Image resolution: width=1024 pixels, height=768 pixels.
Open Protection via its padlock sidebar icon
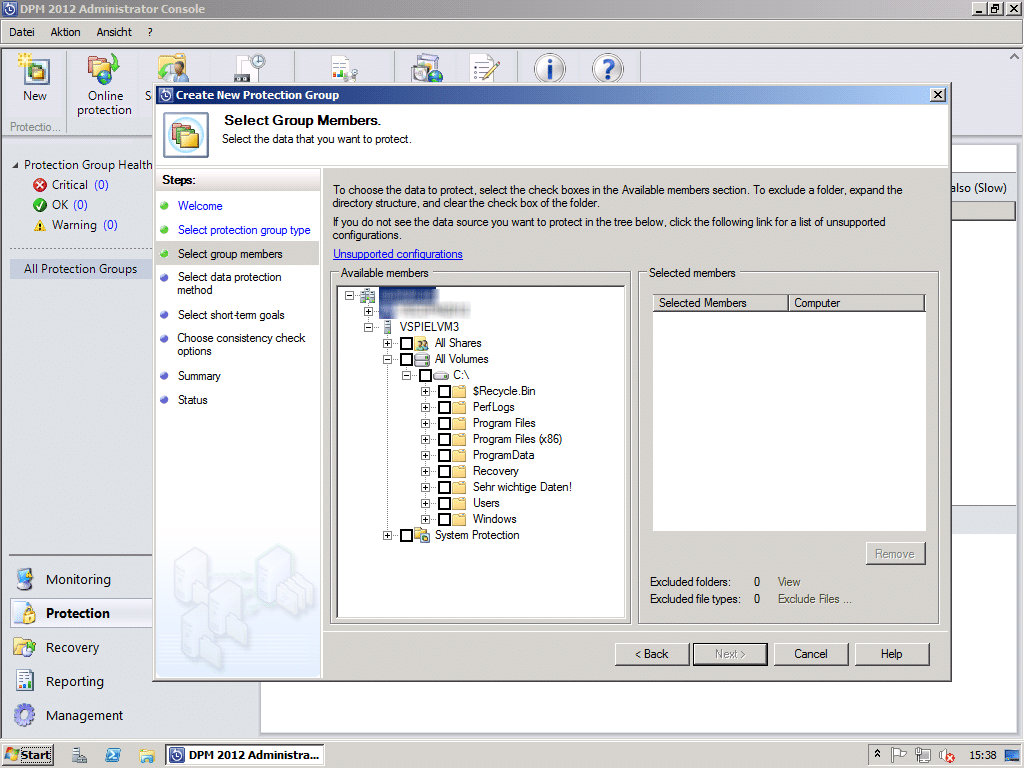[27, 613]
